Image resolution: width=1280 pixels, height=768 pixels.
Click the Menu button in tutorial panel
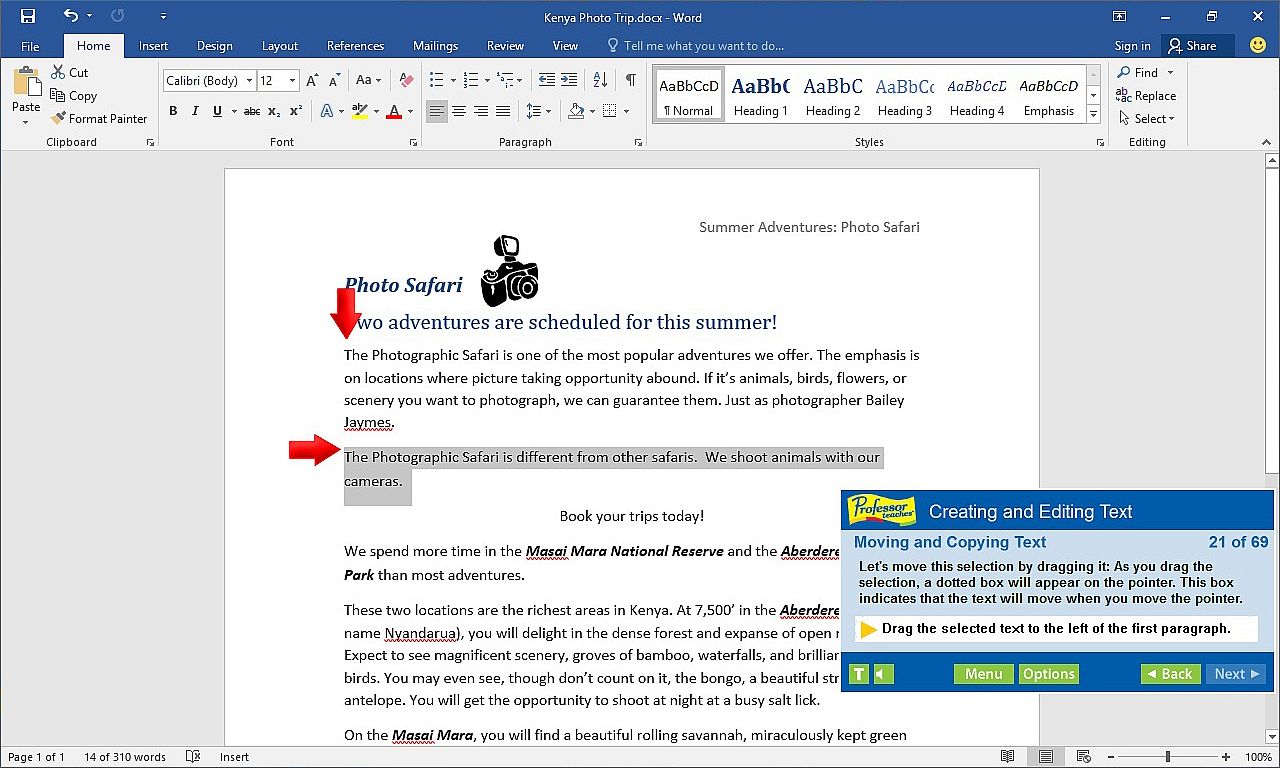[x=983, y=674]
